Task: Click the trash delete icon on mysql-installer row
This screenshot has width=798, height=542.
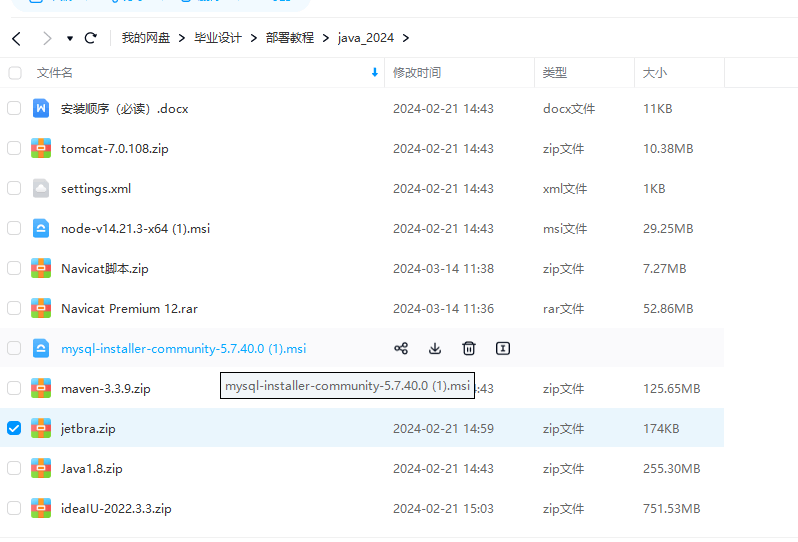Action: 469,348
